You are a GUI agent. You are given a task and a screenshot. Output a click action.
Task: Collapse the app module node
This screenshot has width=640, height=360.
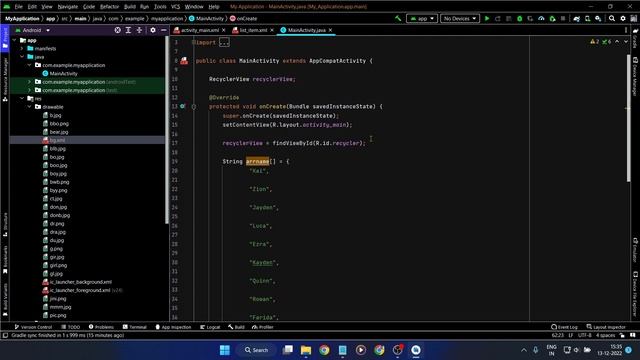click(x=15, y=40)
